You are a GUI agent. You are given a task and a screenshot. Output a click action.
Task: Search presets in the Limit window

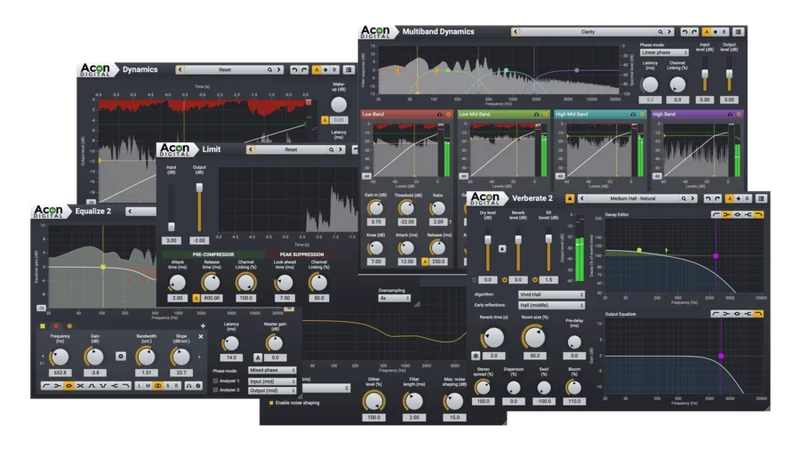[331, 149]
